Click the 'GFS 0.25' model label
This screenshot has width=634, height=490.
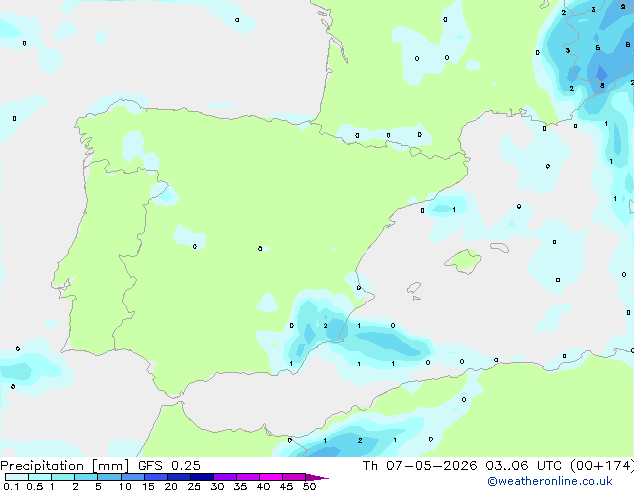[x=169, y=466]
